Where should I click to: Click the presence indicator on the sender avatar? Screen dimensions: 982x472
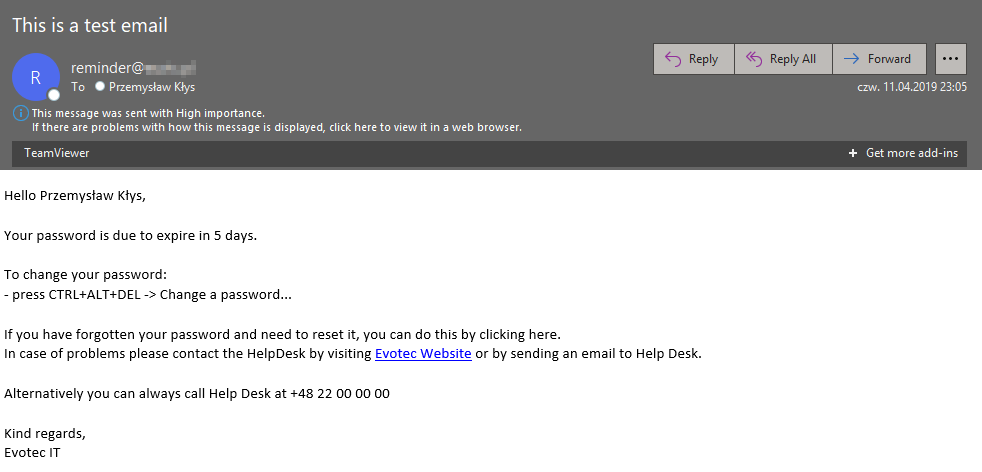pyautogui.click(x=54, y=95)
